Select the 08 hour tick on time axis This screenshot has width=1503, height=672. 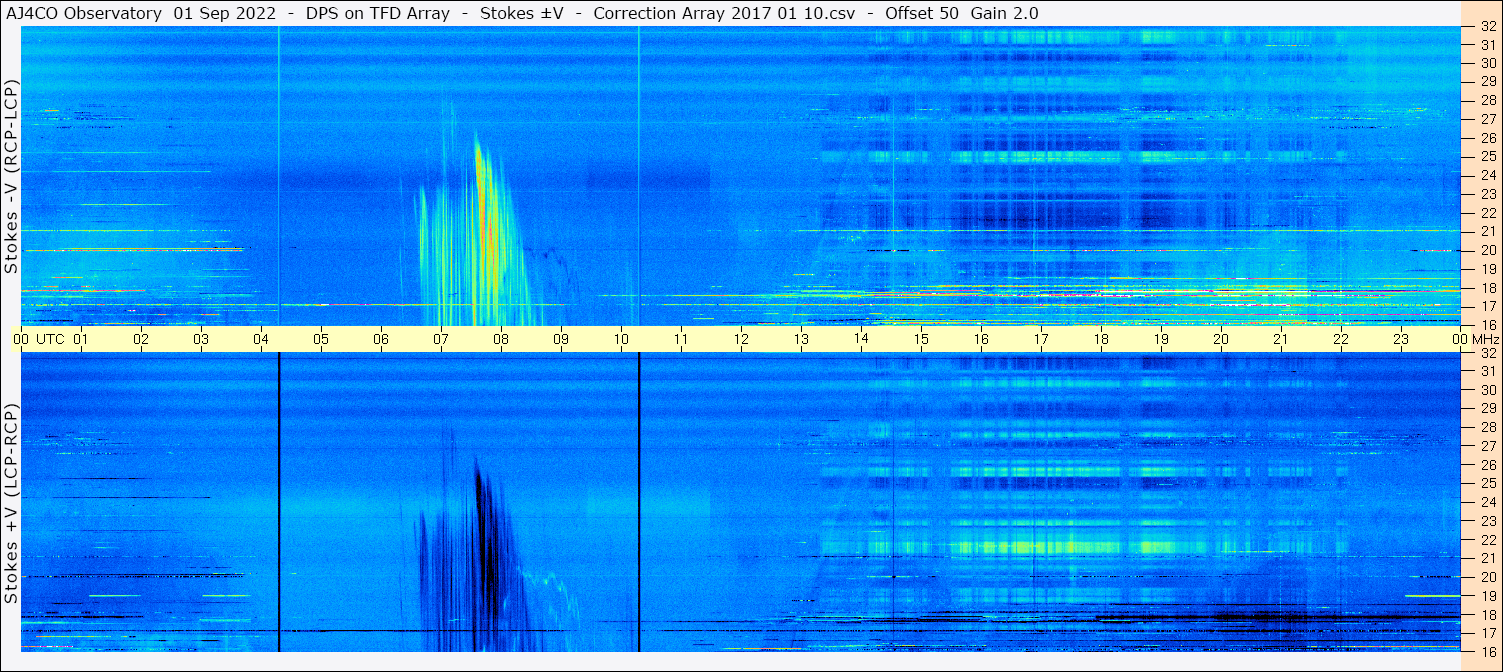click(501, 339)
